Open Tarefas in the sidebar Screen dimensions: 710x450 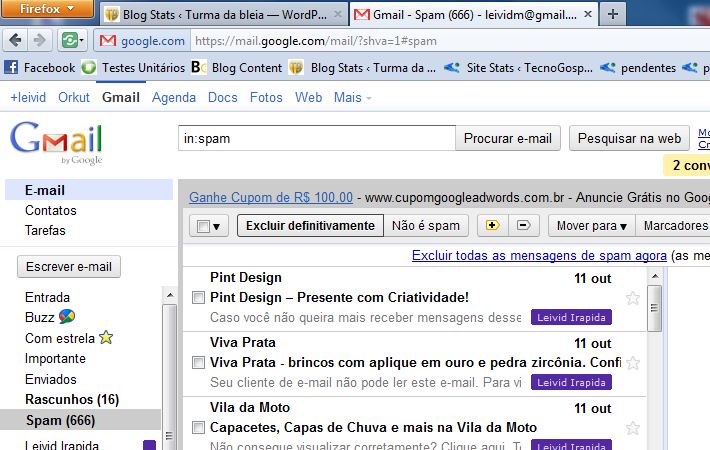tap(45, 230)
